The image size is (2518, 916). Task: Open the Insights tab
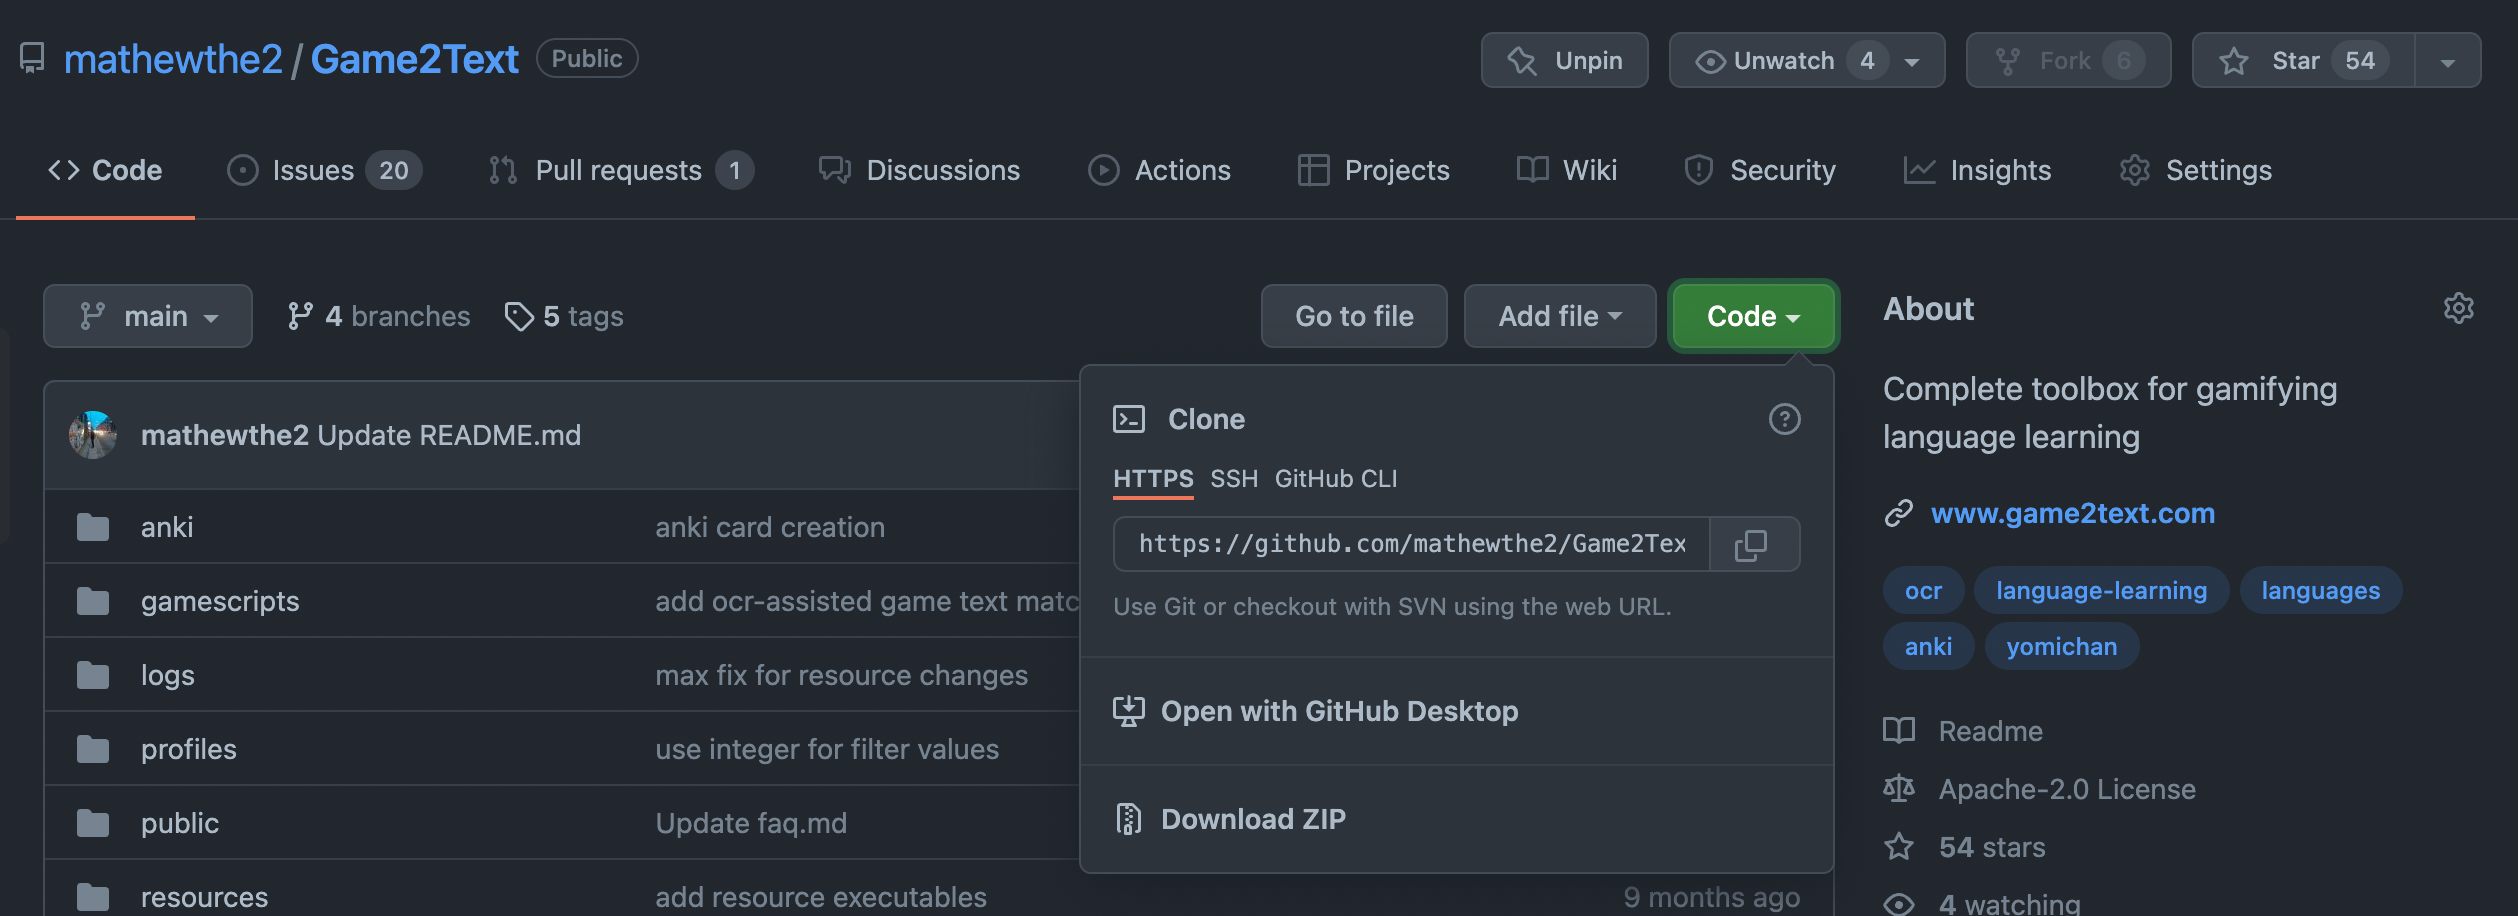(x=1977, y=170)
